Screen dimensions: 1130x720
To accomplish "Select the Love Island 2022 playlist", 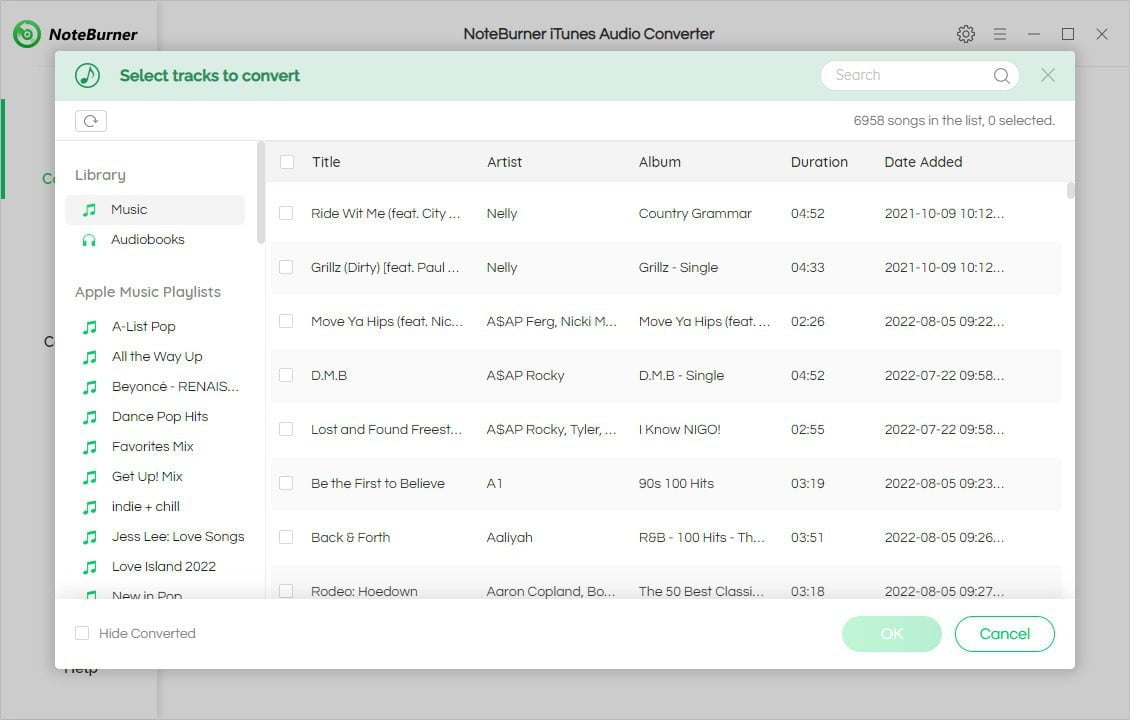I will tap(164, 566).
